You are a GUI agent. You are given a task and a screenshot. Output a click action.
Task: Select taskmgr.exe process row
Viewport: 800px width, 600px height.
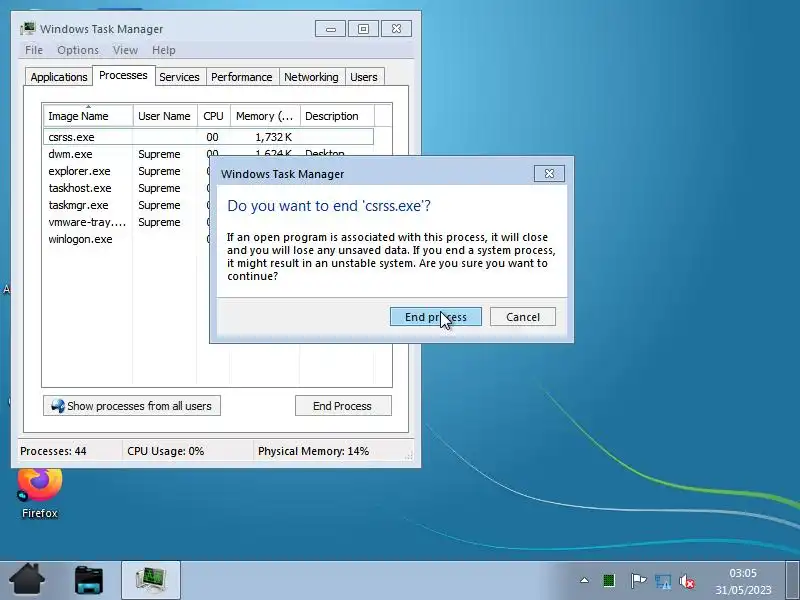[126, 205]
